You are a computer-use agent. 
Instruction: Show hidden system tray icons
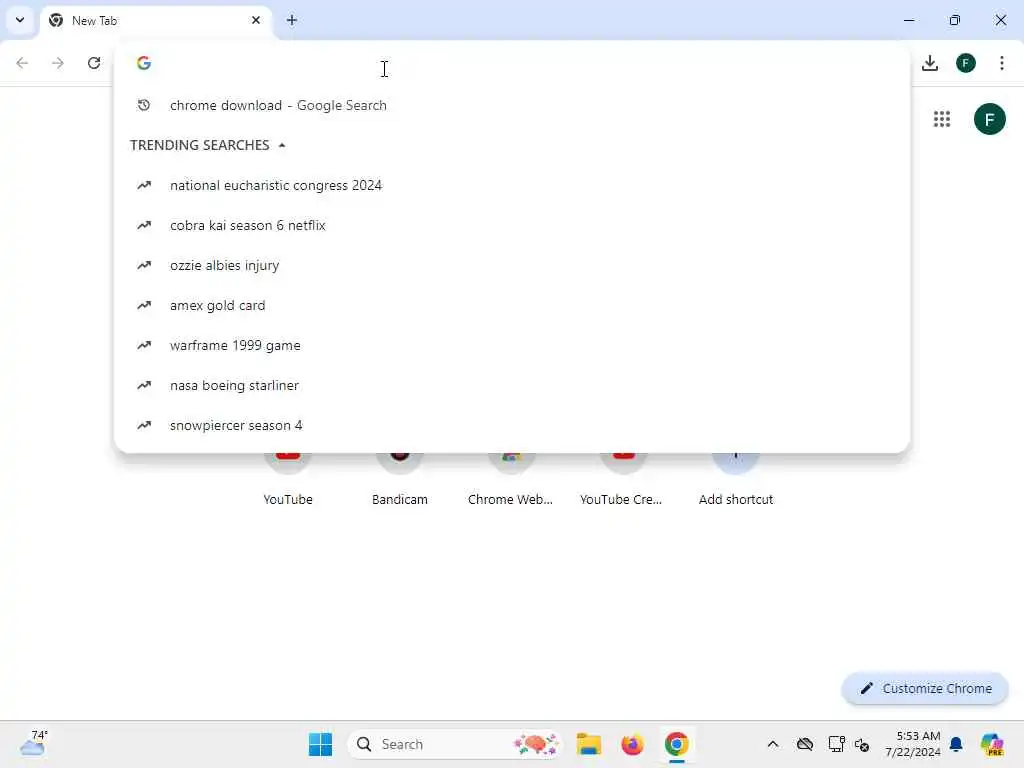click(x=773, y=744)
